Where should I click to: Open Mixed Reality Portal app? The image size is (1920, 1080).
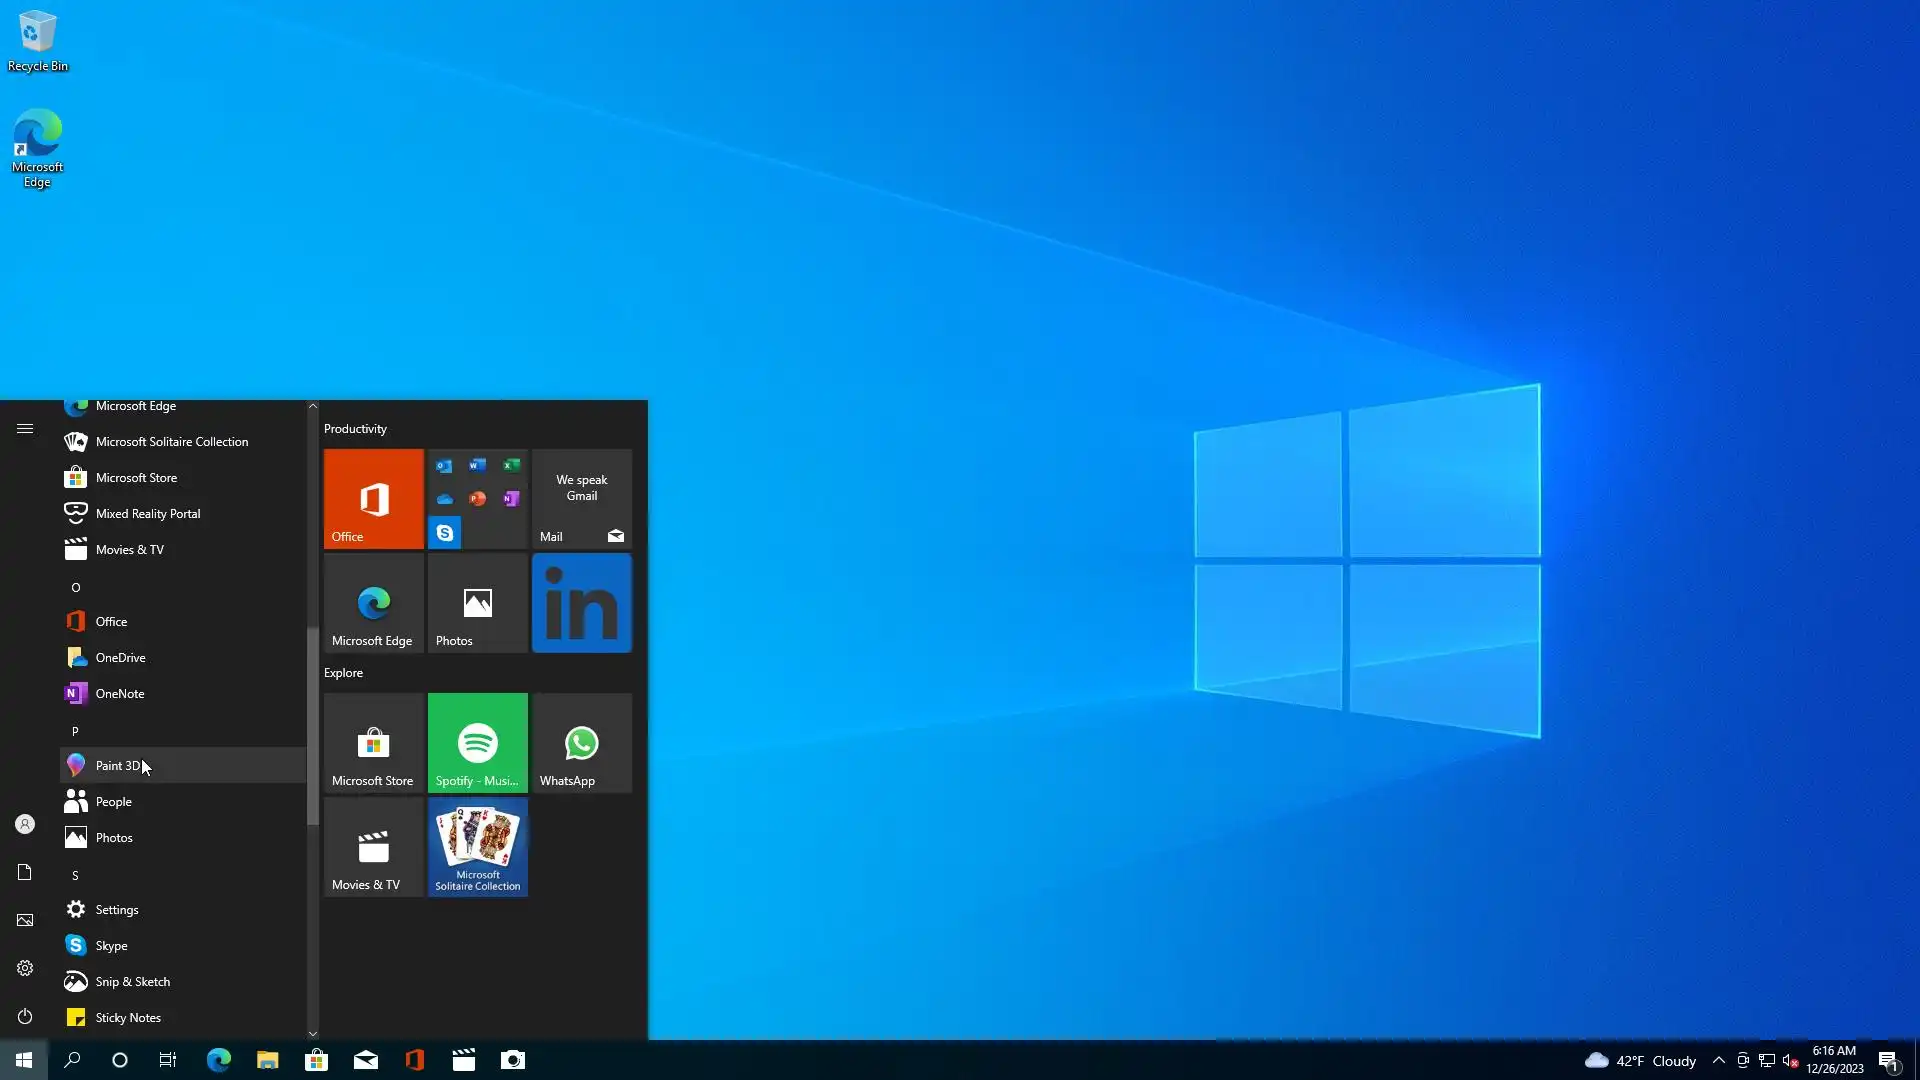[147, 513]
